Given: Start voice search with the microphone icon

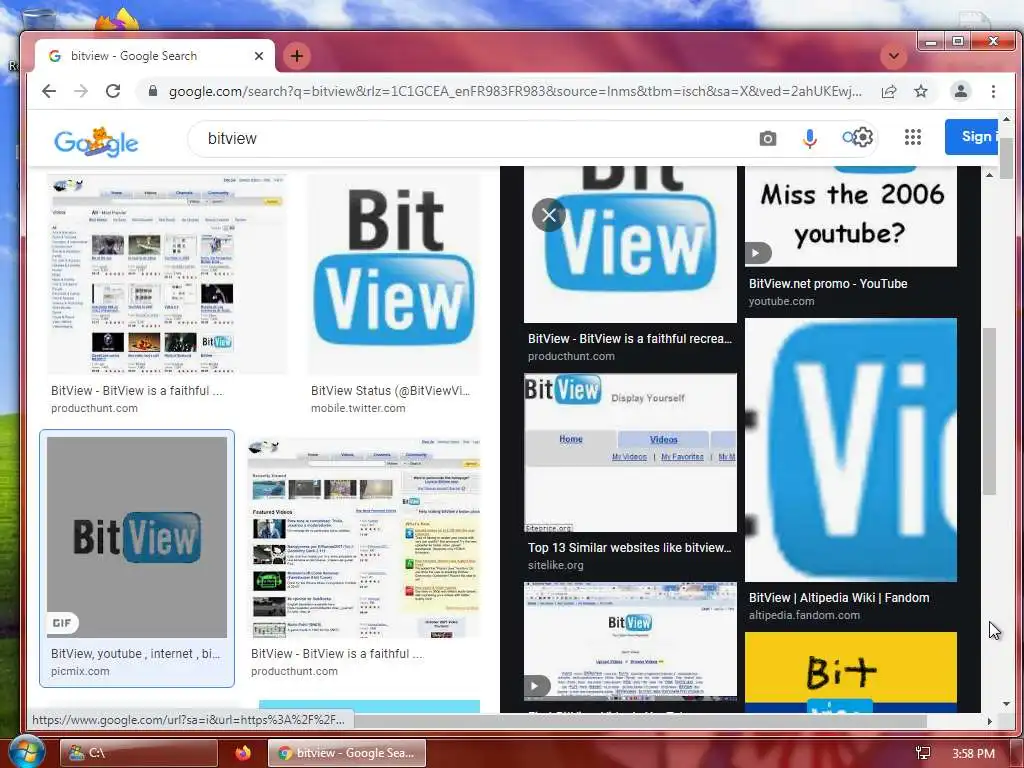Looking at the screenshot, I should [x=810, y=138].
